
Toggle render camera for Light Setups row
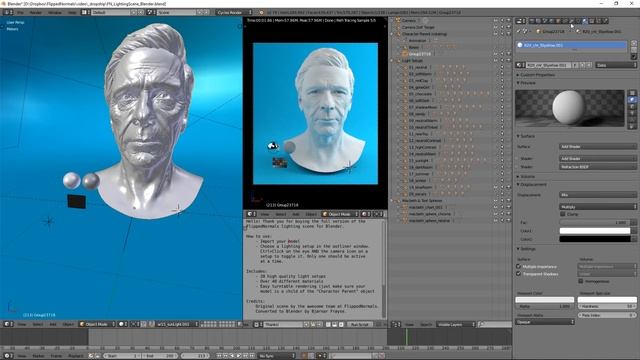tap(509, 60)
